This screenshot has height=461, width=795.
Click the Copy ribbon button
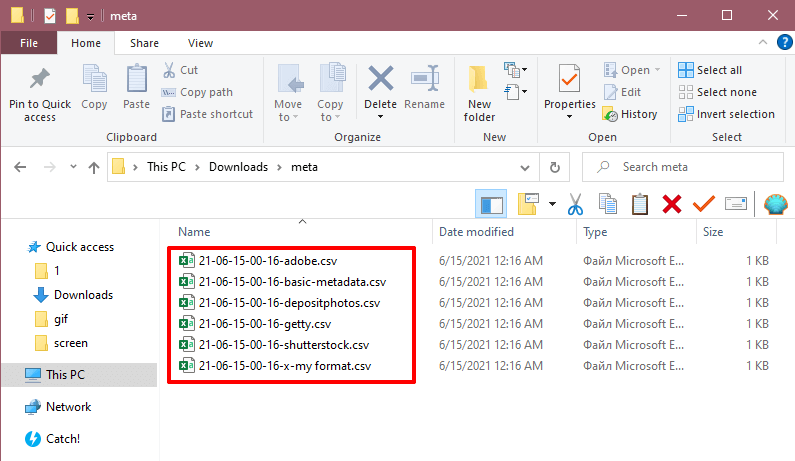[x=94, y=88]
